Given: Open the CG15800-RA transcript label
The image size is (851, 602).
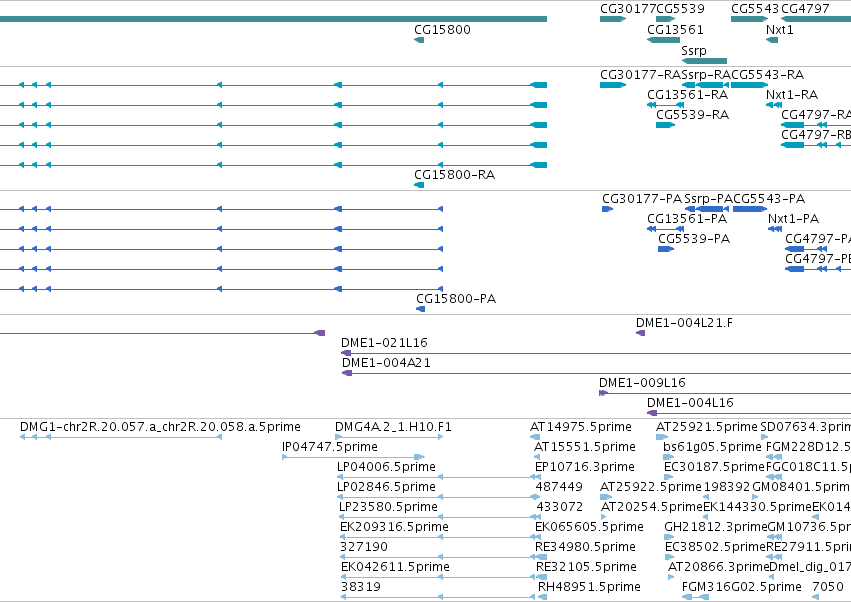Looking at the screenshot, I should click(455, 175).
